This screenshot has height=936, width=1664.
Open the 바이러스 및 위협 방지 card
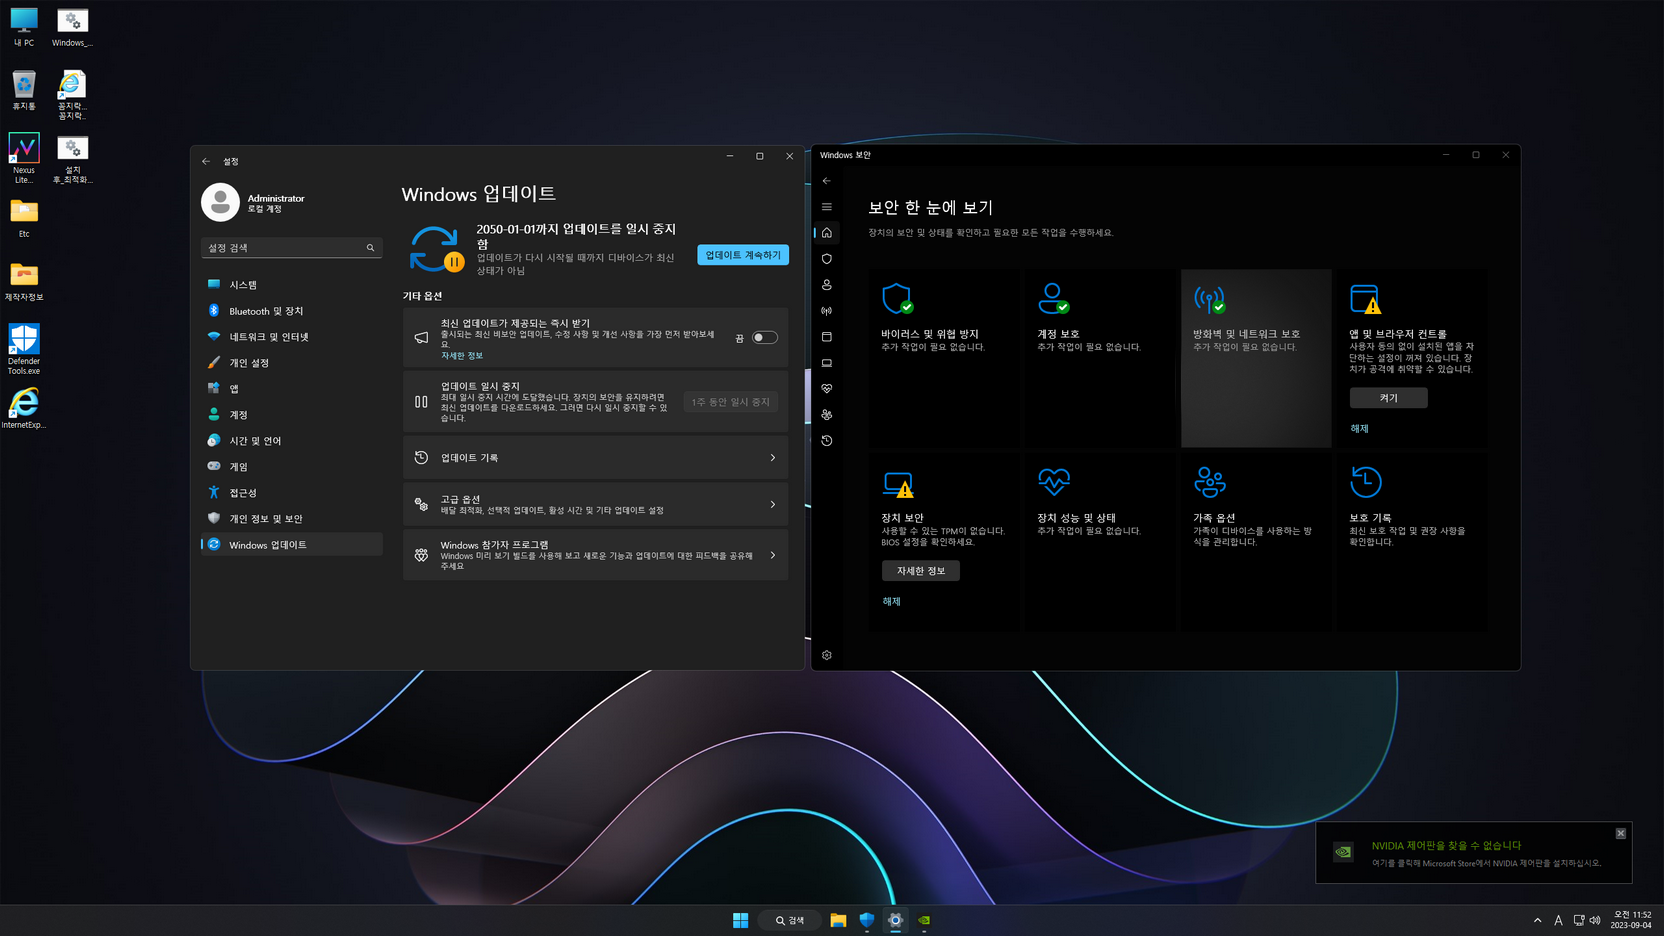pyautogui.click(x=945, y=358)
